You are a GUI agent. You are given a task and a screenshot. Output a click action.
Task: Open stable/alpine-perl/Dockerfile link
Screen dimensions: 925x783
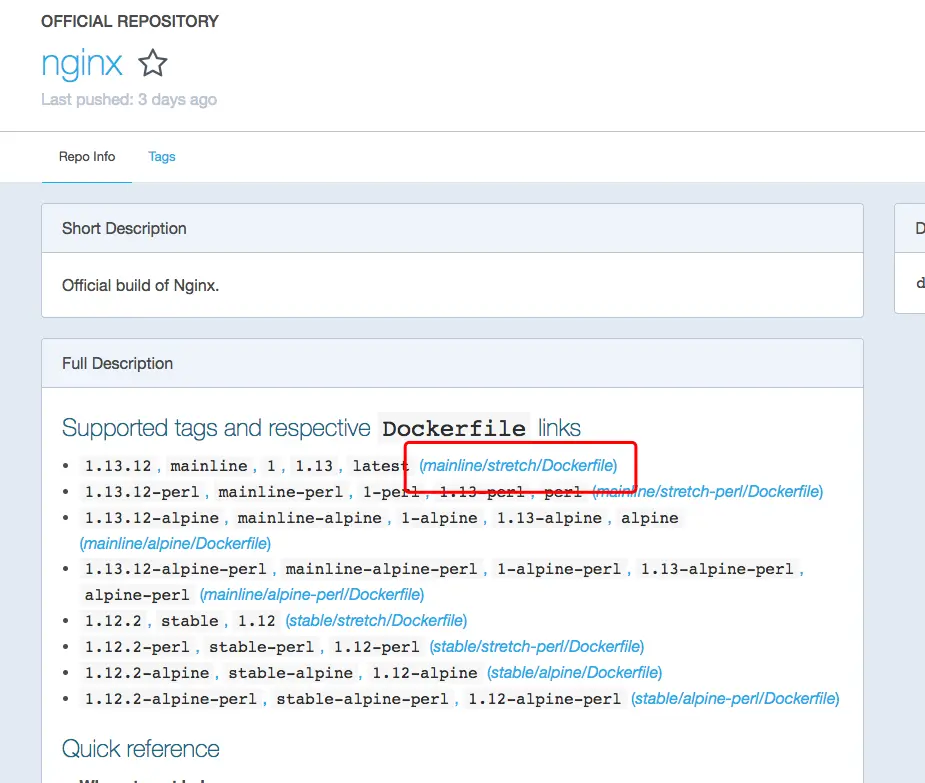tap(735, 698)
